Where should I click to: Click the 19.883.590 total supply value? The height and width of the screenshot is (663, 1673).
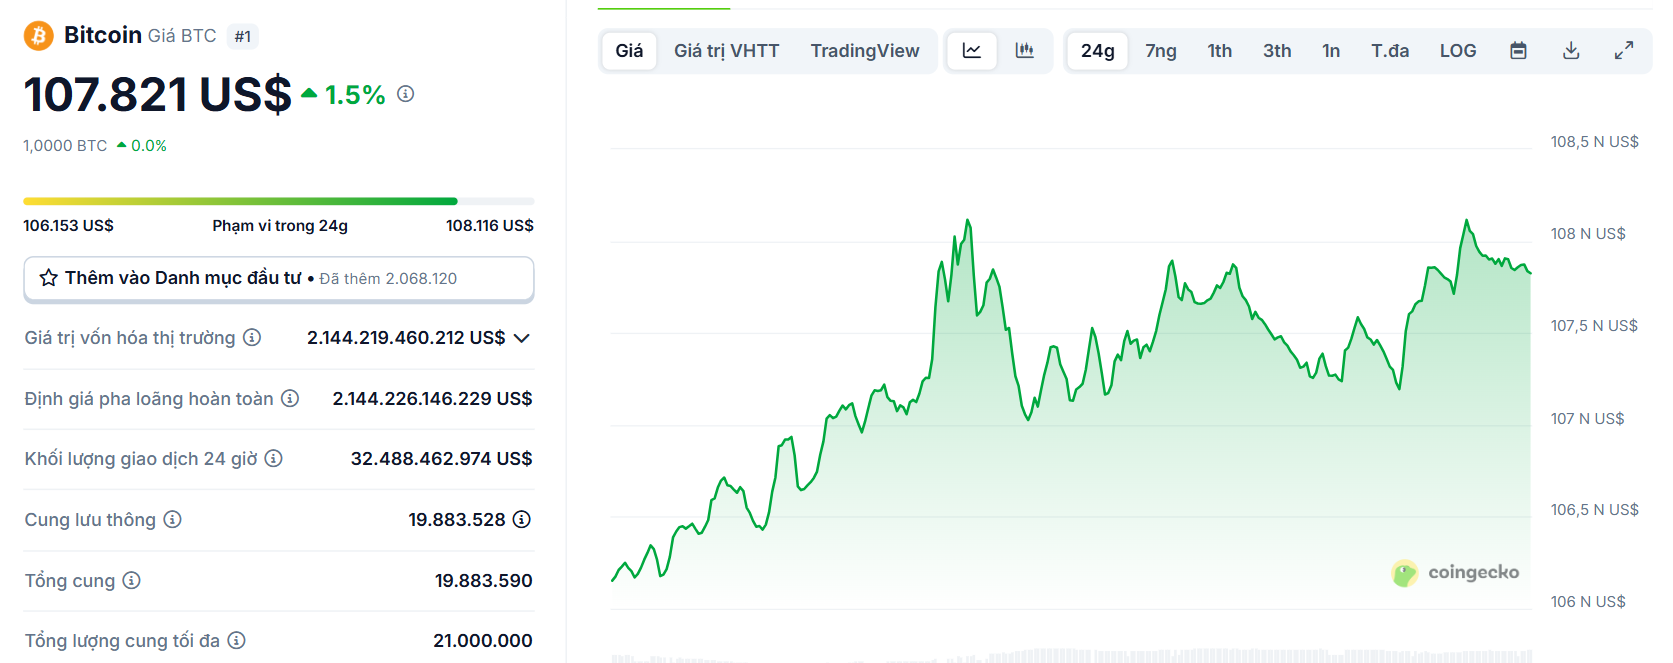tap(484, 581)
